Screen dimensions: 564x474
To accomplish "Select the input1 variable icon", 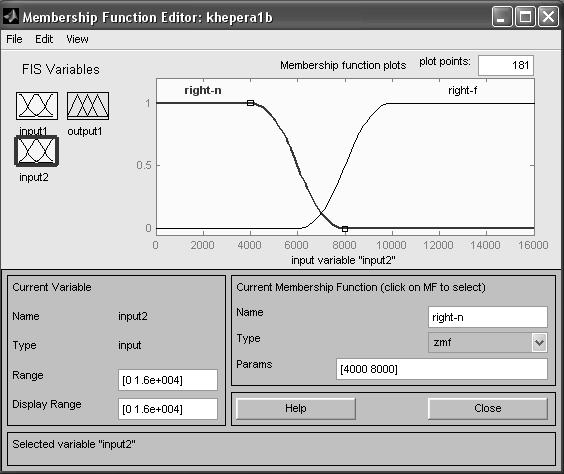I will 37,106.
